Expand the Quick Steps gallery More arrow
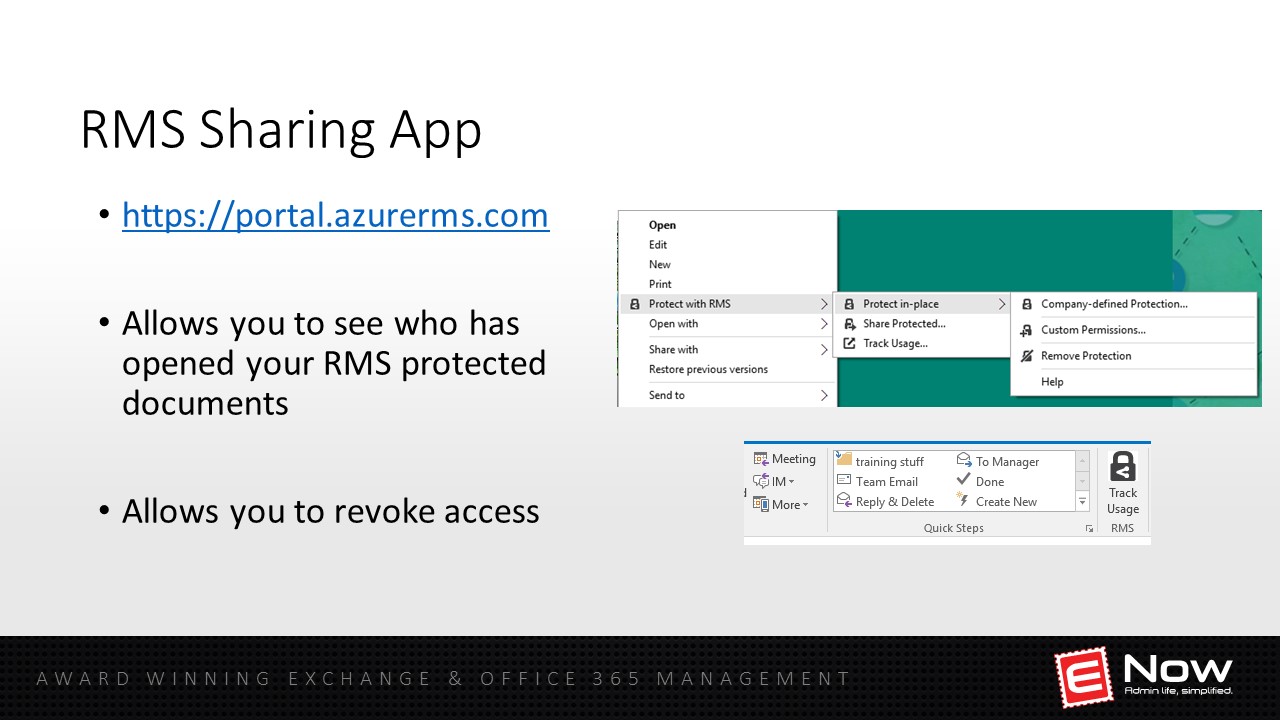 tap(1082, 502)
